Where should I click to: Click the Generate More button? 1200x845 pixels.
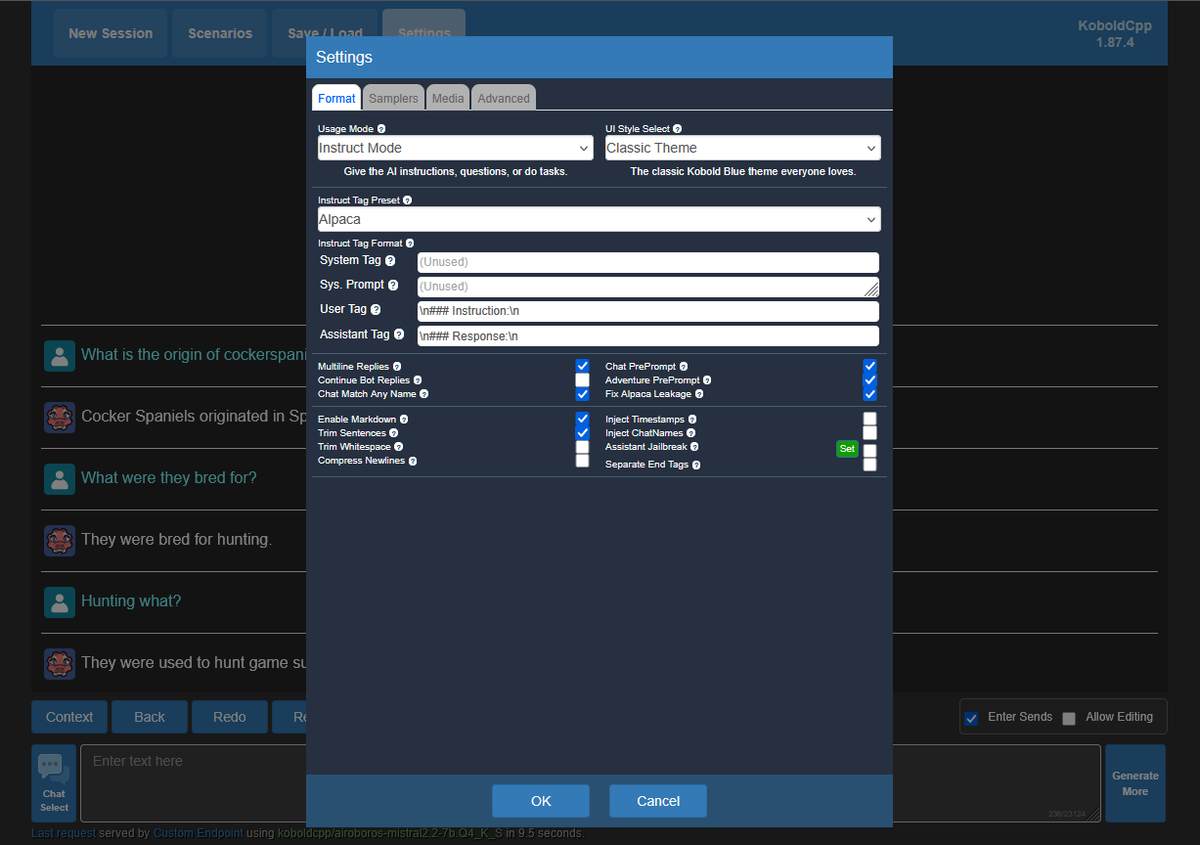tap(1135, 784)
